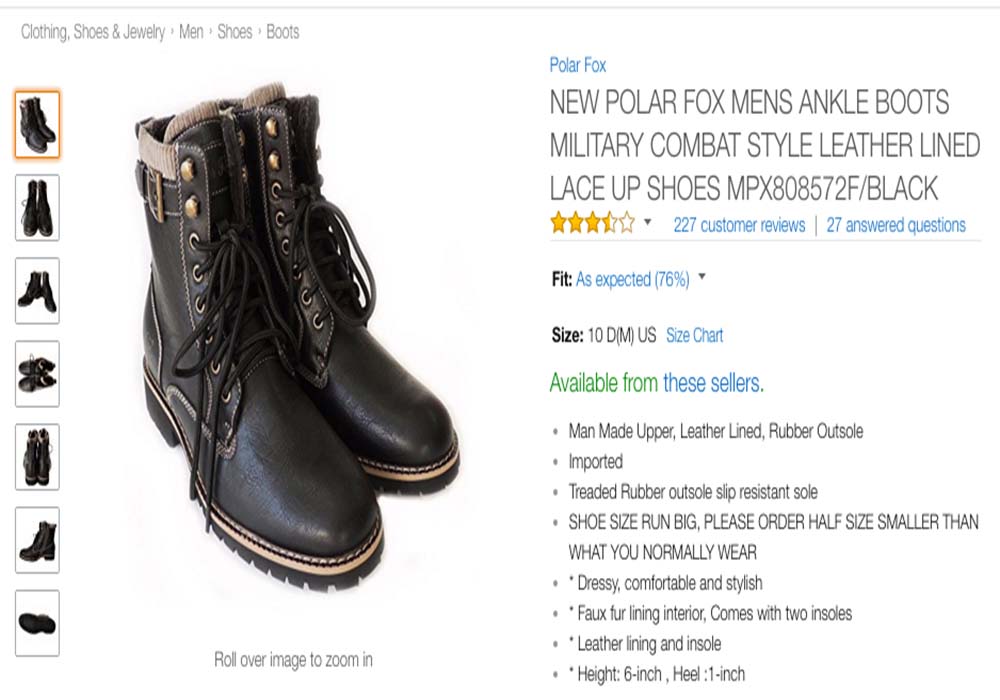This screenshot has width=1000, height=700.
Task: Navigate to the Men breadcrumb
Action: click(191, 32)
